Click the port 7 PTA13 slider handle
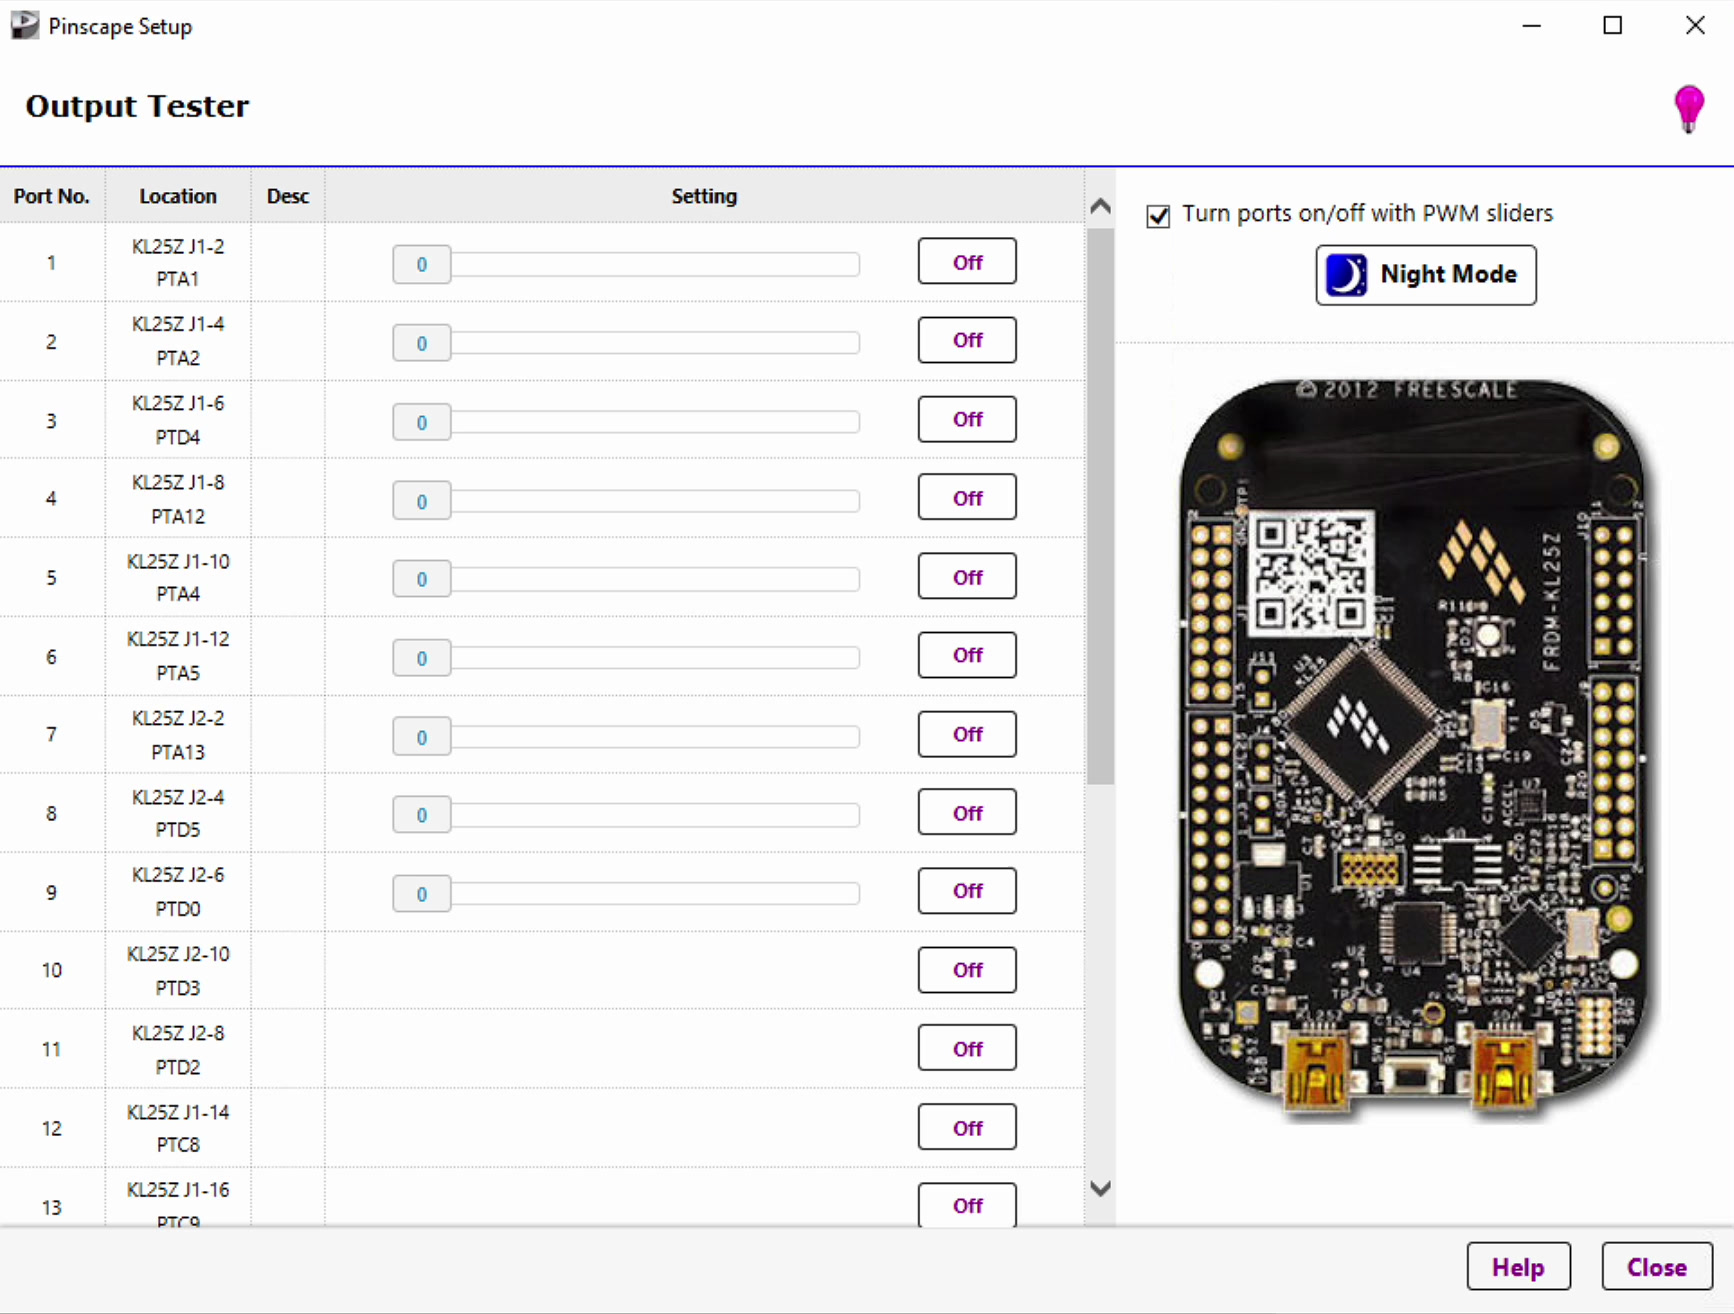The image size is (1734, 1314). 421,737
